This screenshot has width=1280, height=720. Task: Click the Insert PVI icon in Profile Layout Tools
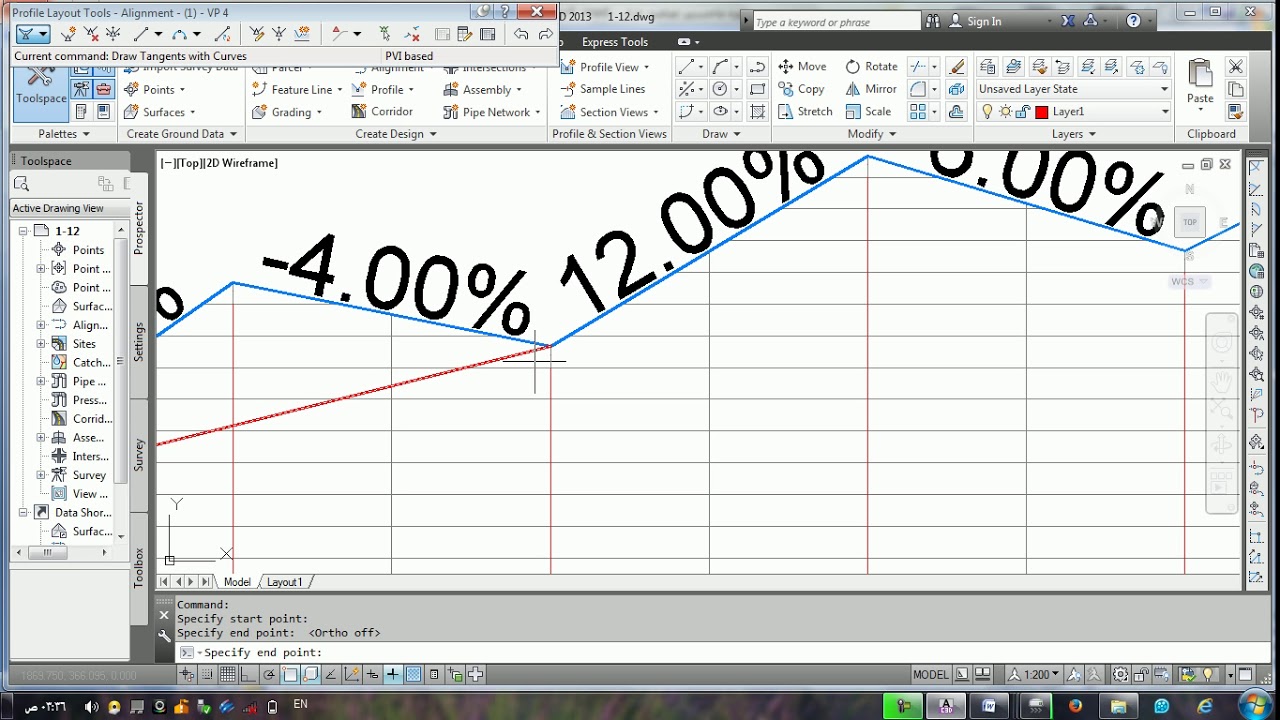[70, 34]
